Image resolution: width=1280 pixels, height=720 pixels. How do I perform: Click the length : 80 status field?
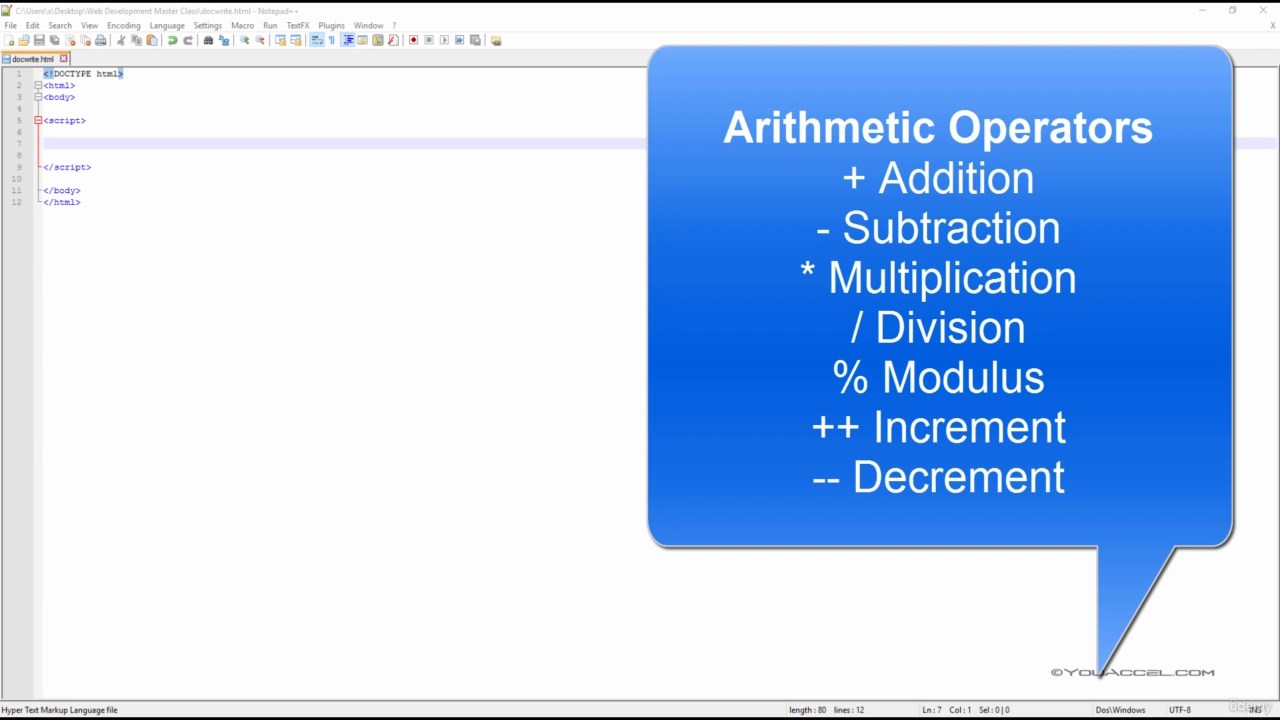click(x=808, y=710)
